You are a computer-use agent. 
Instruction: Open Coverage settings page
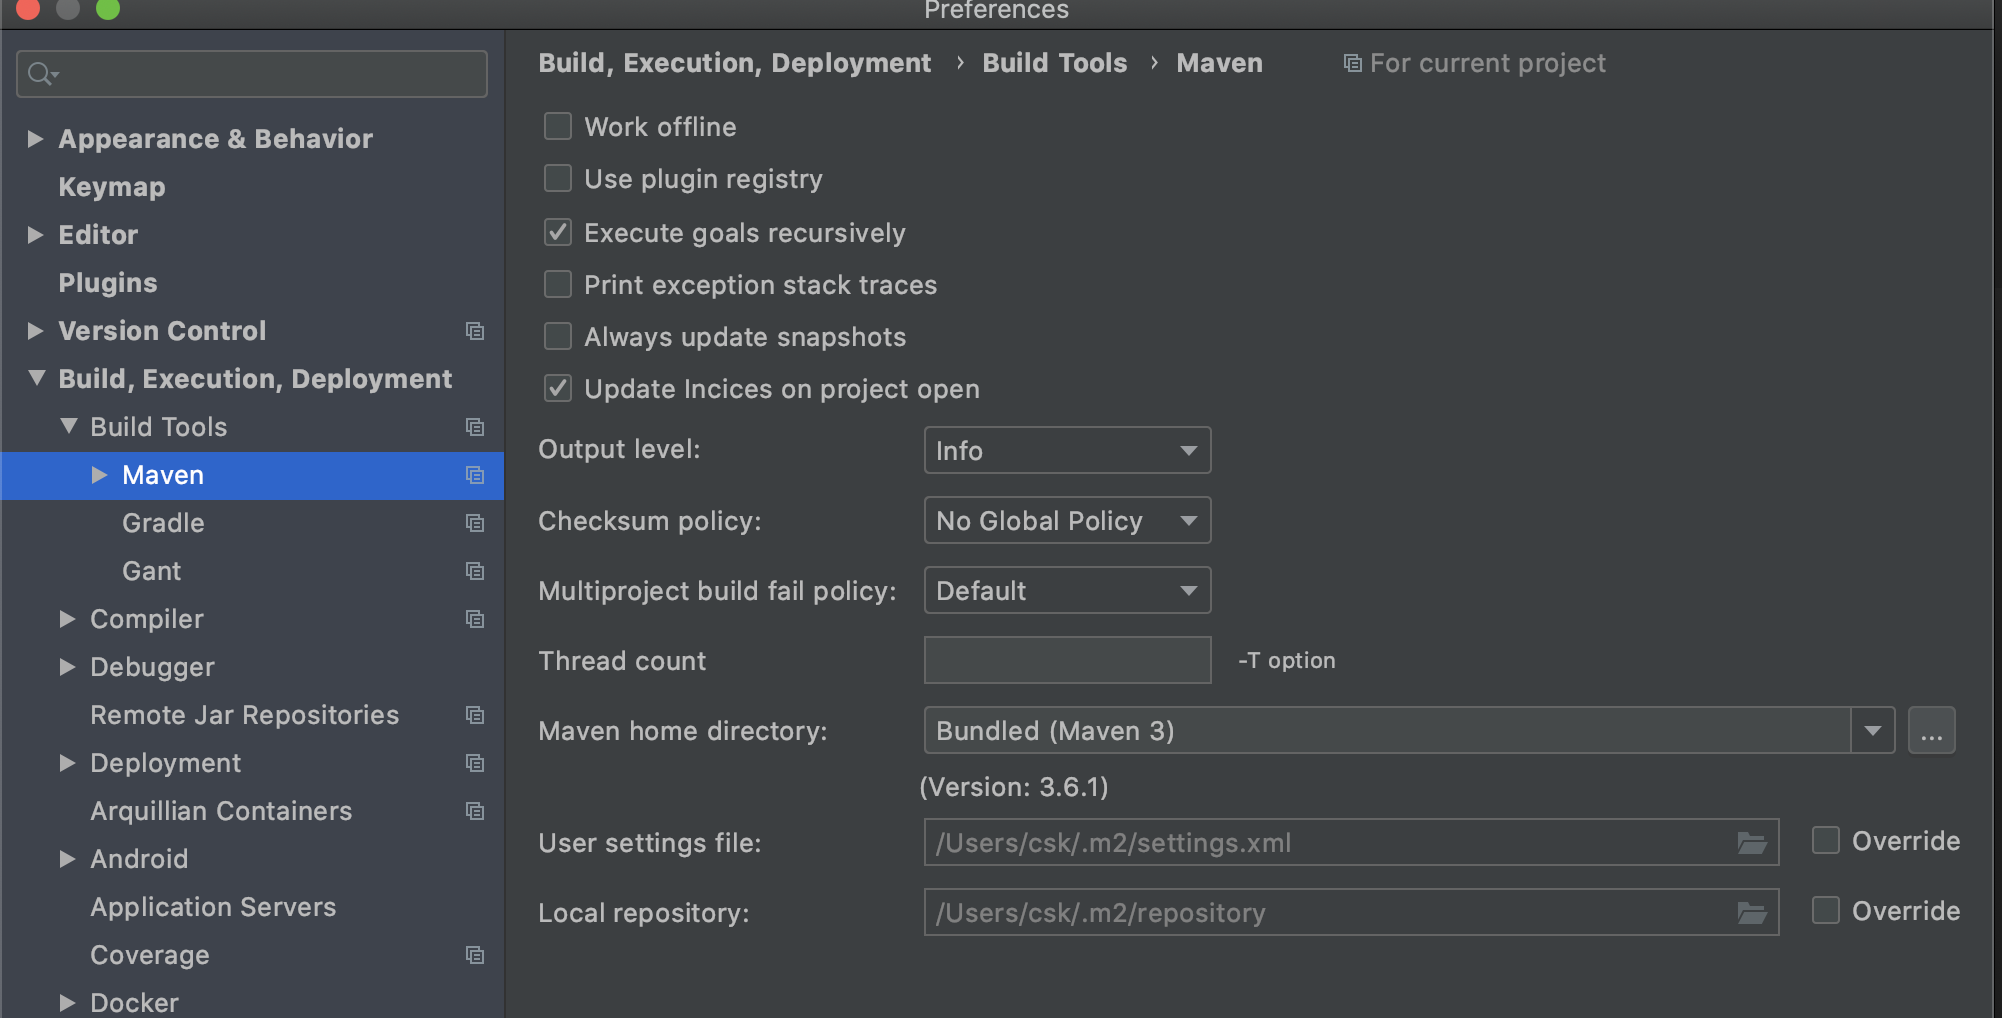(150, 955)
